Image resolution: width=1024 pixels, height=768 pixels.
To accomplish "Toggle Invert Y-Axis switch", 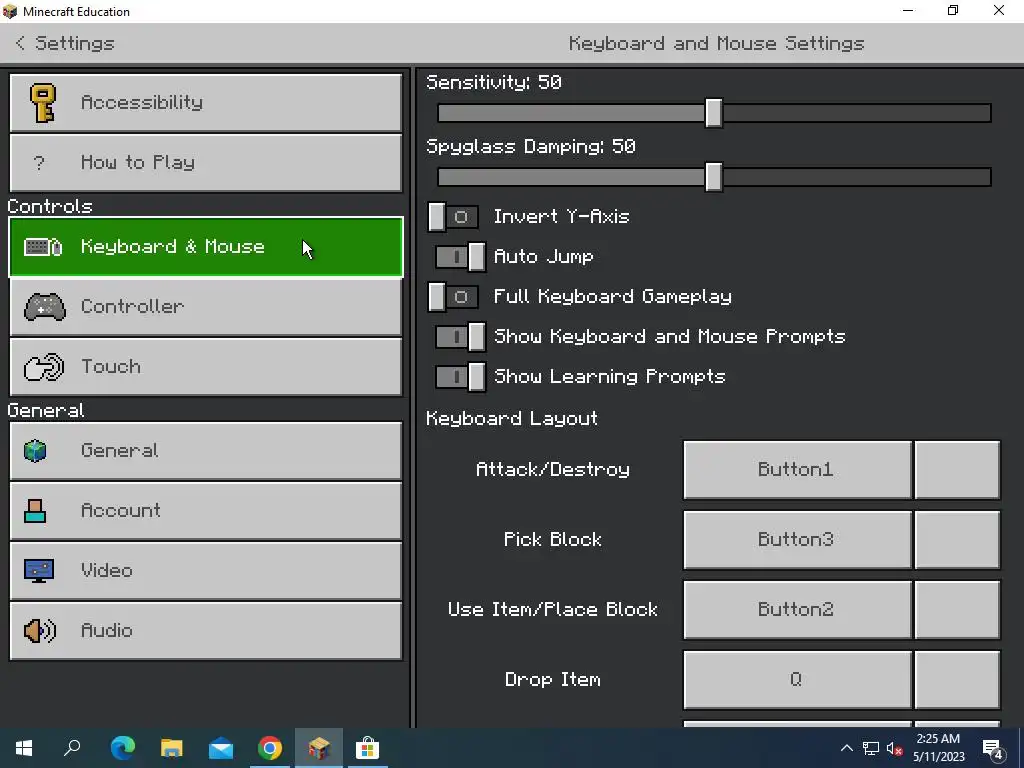I will coord(453,217).
